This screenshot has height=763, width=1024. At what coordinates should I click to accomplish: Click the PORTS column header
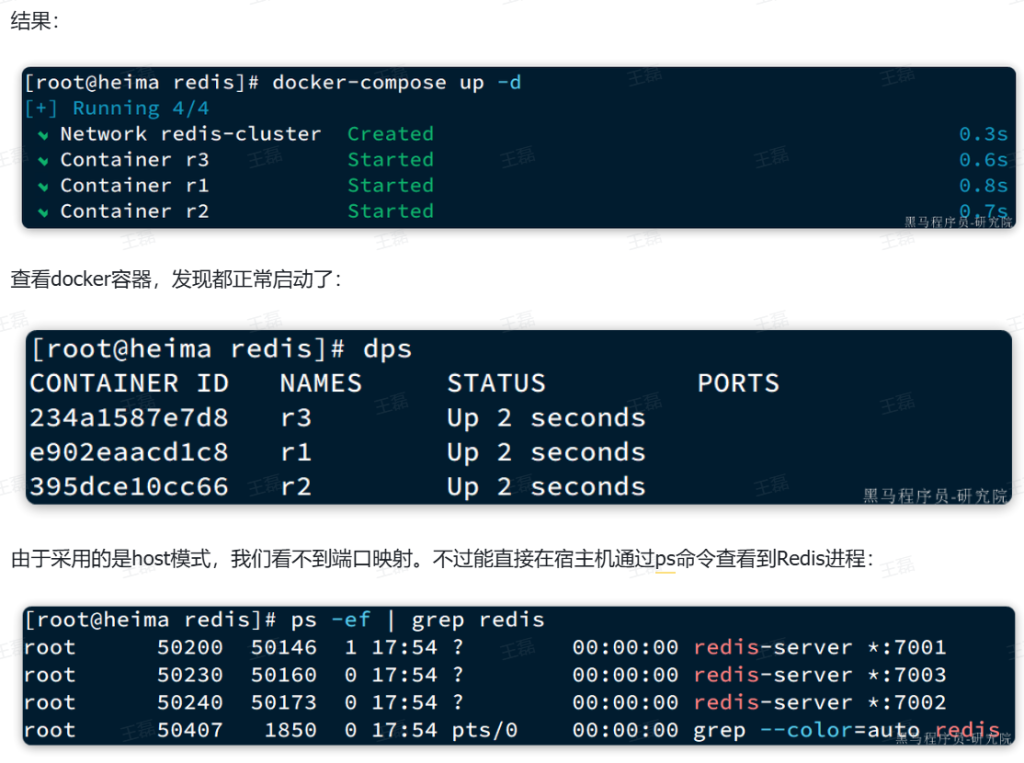point(738,383)
